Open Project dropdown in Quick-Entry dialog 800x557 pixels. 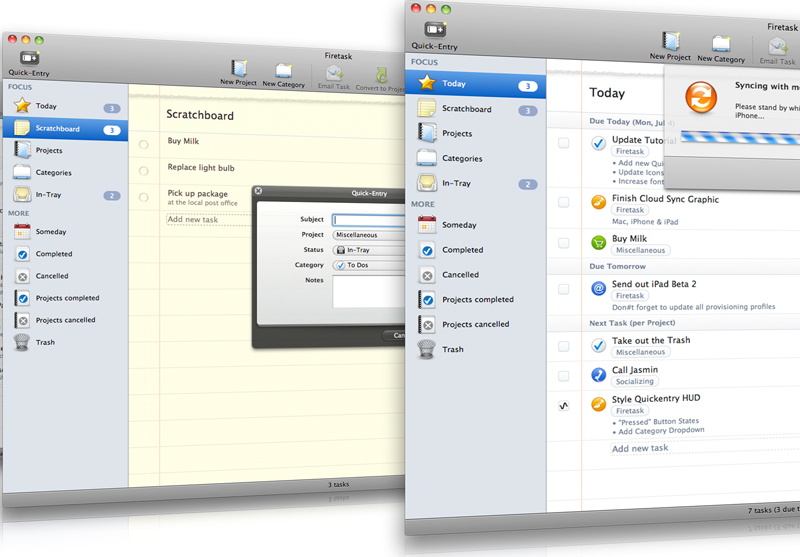click(369, 235)
